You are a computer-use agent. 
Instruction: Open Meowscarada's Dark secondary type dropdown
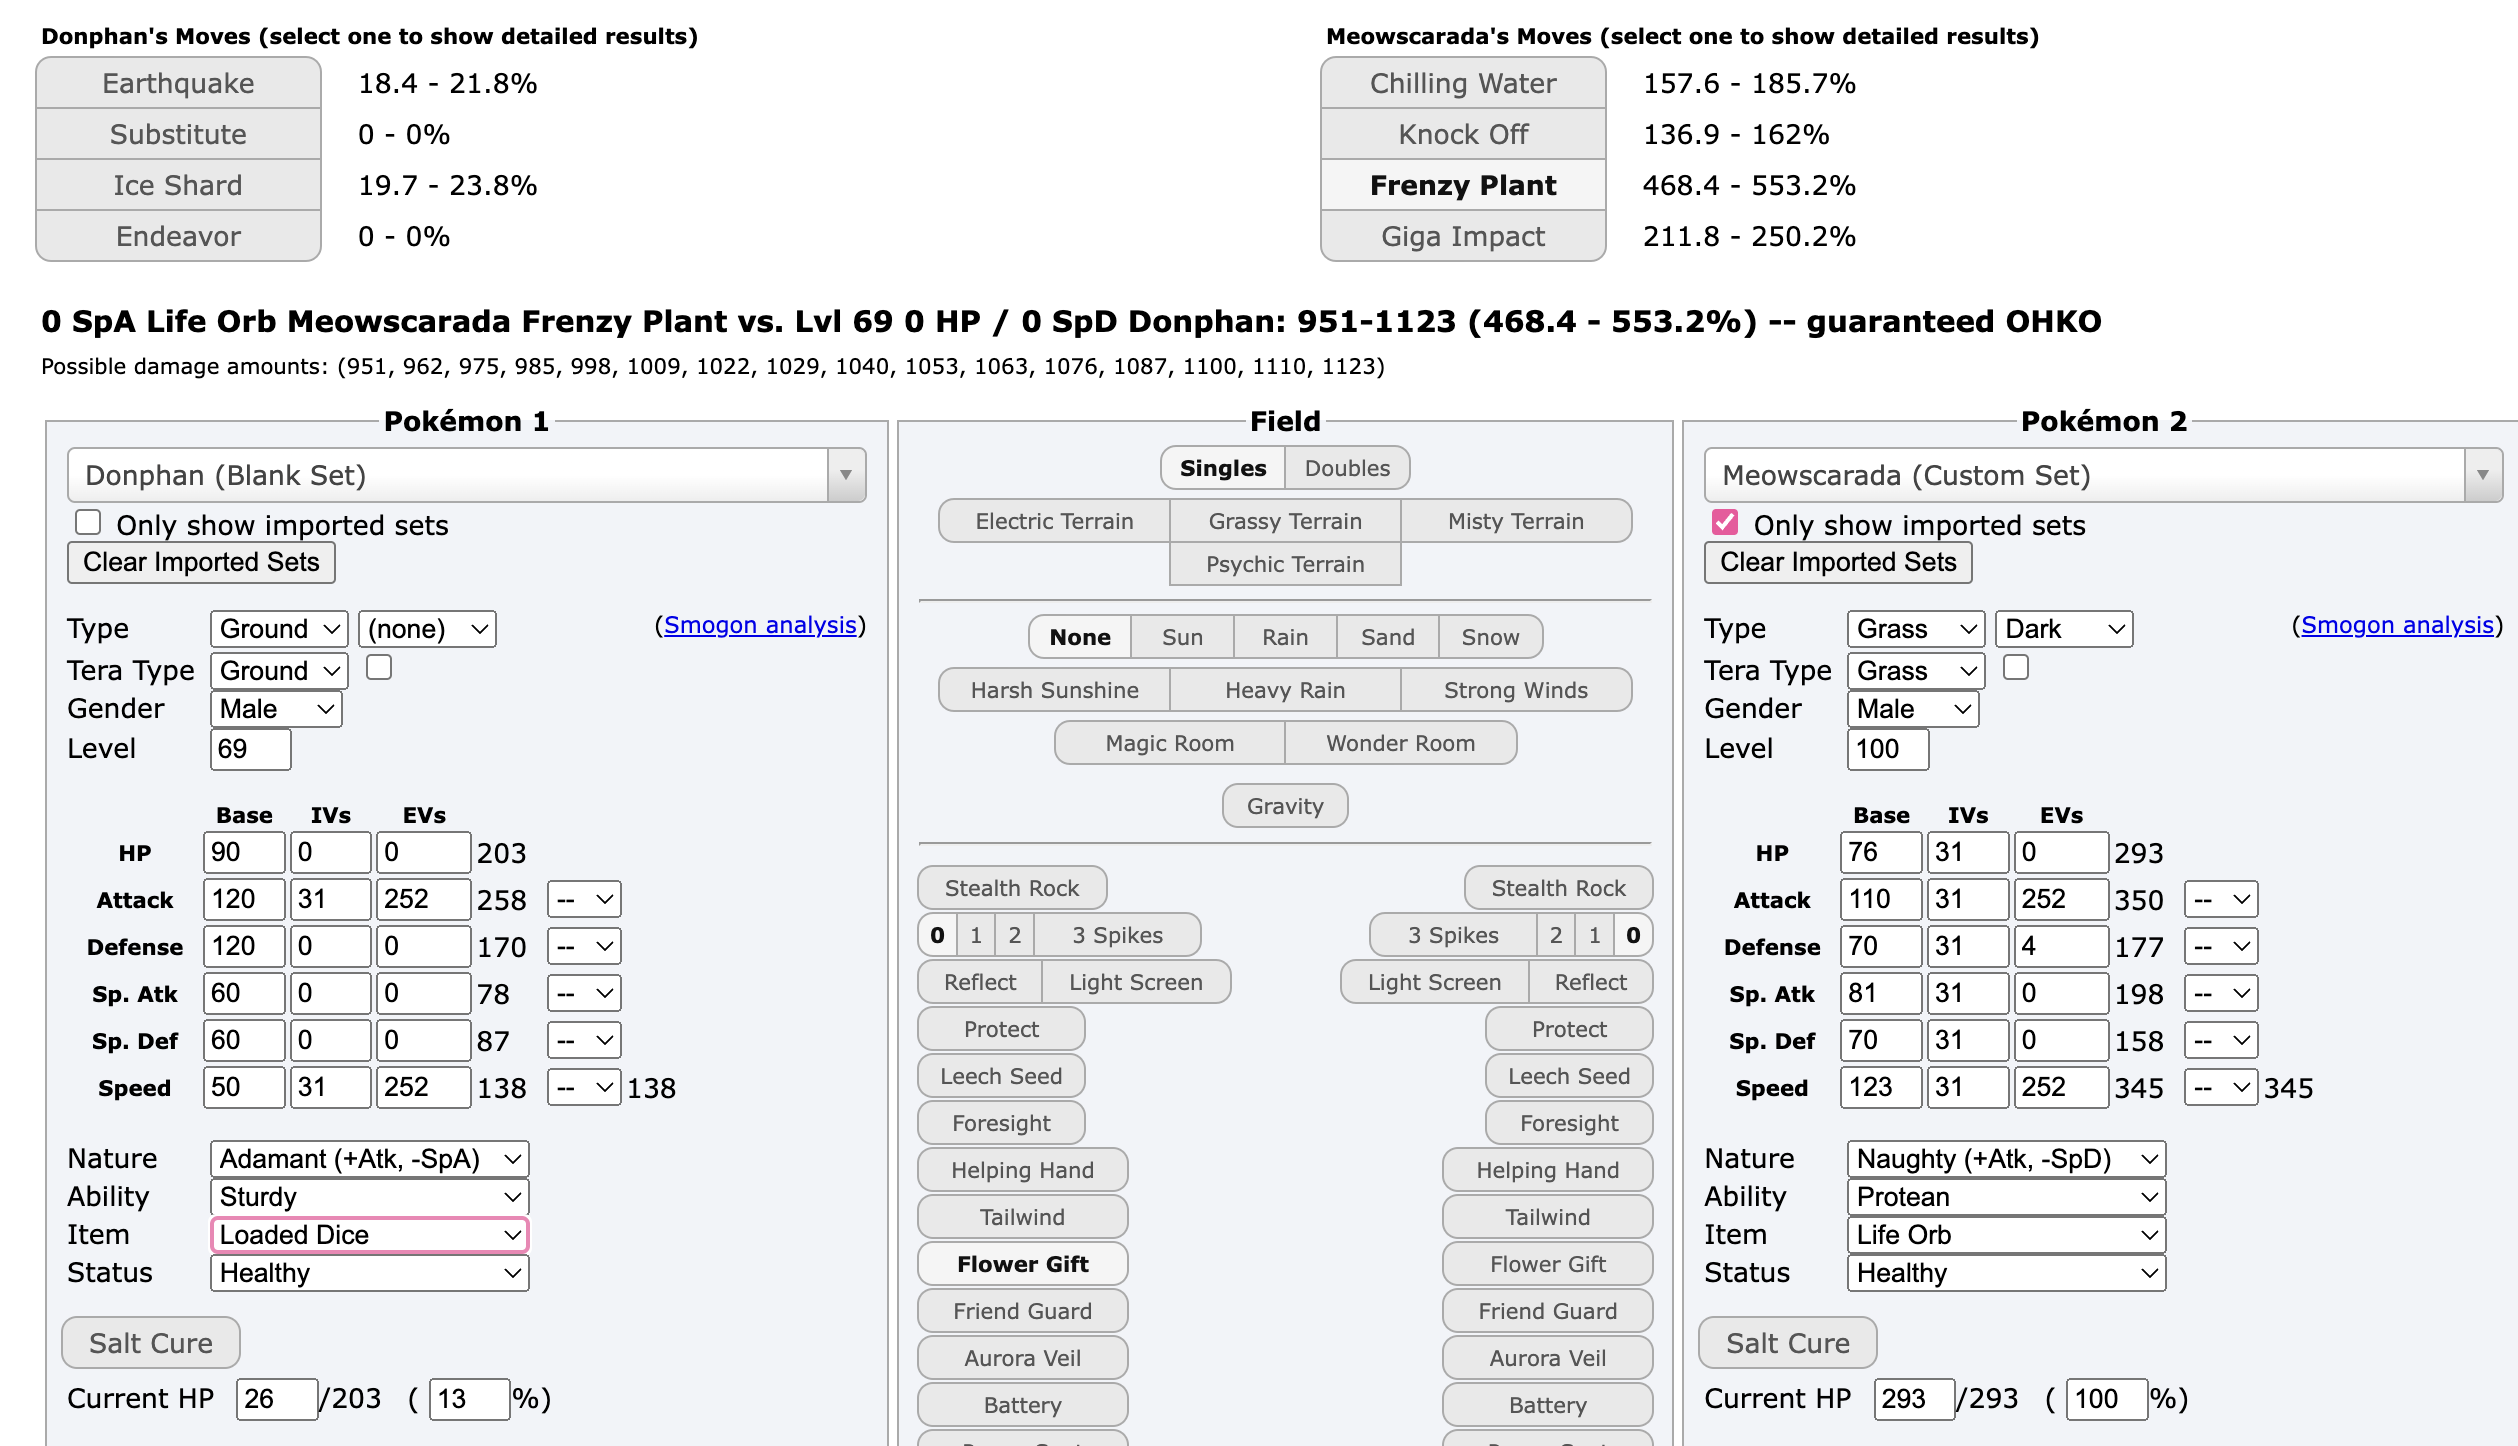2064,629
